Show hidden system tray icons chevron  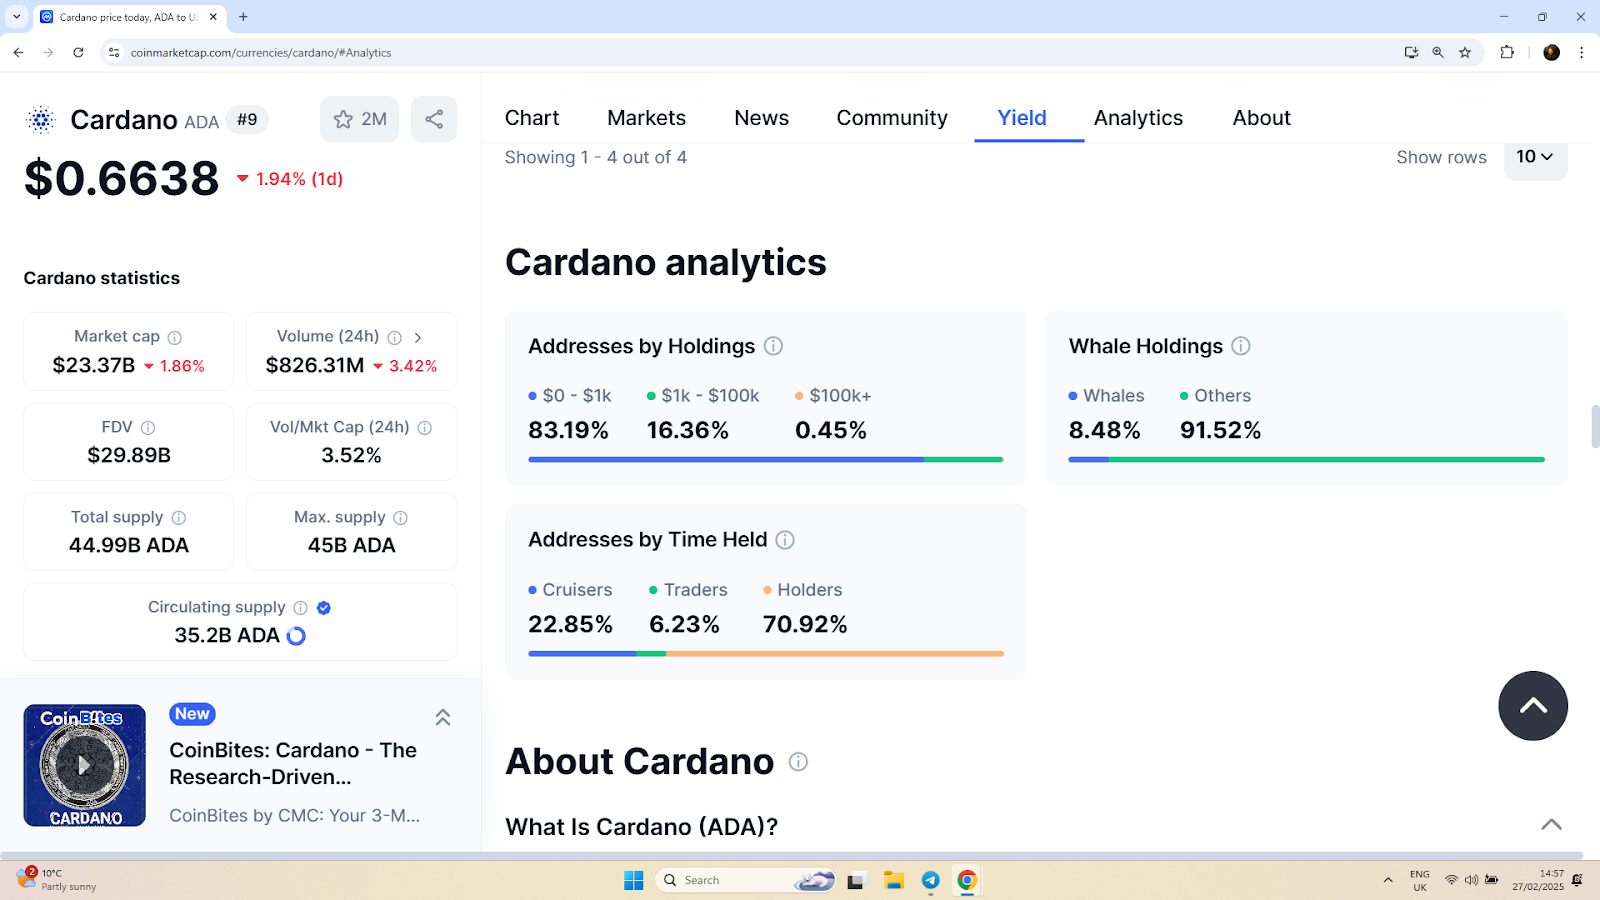1388,880
